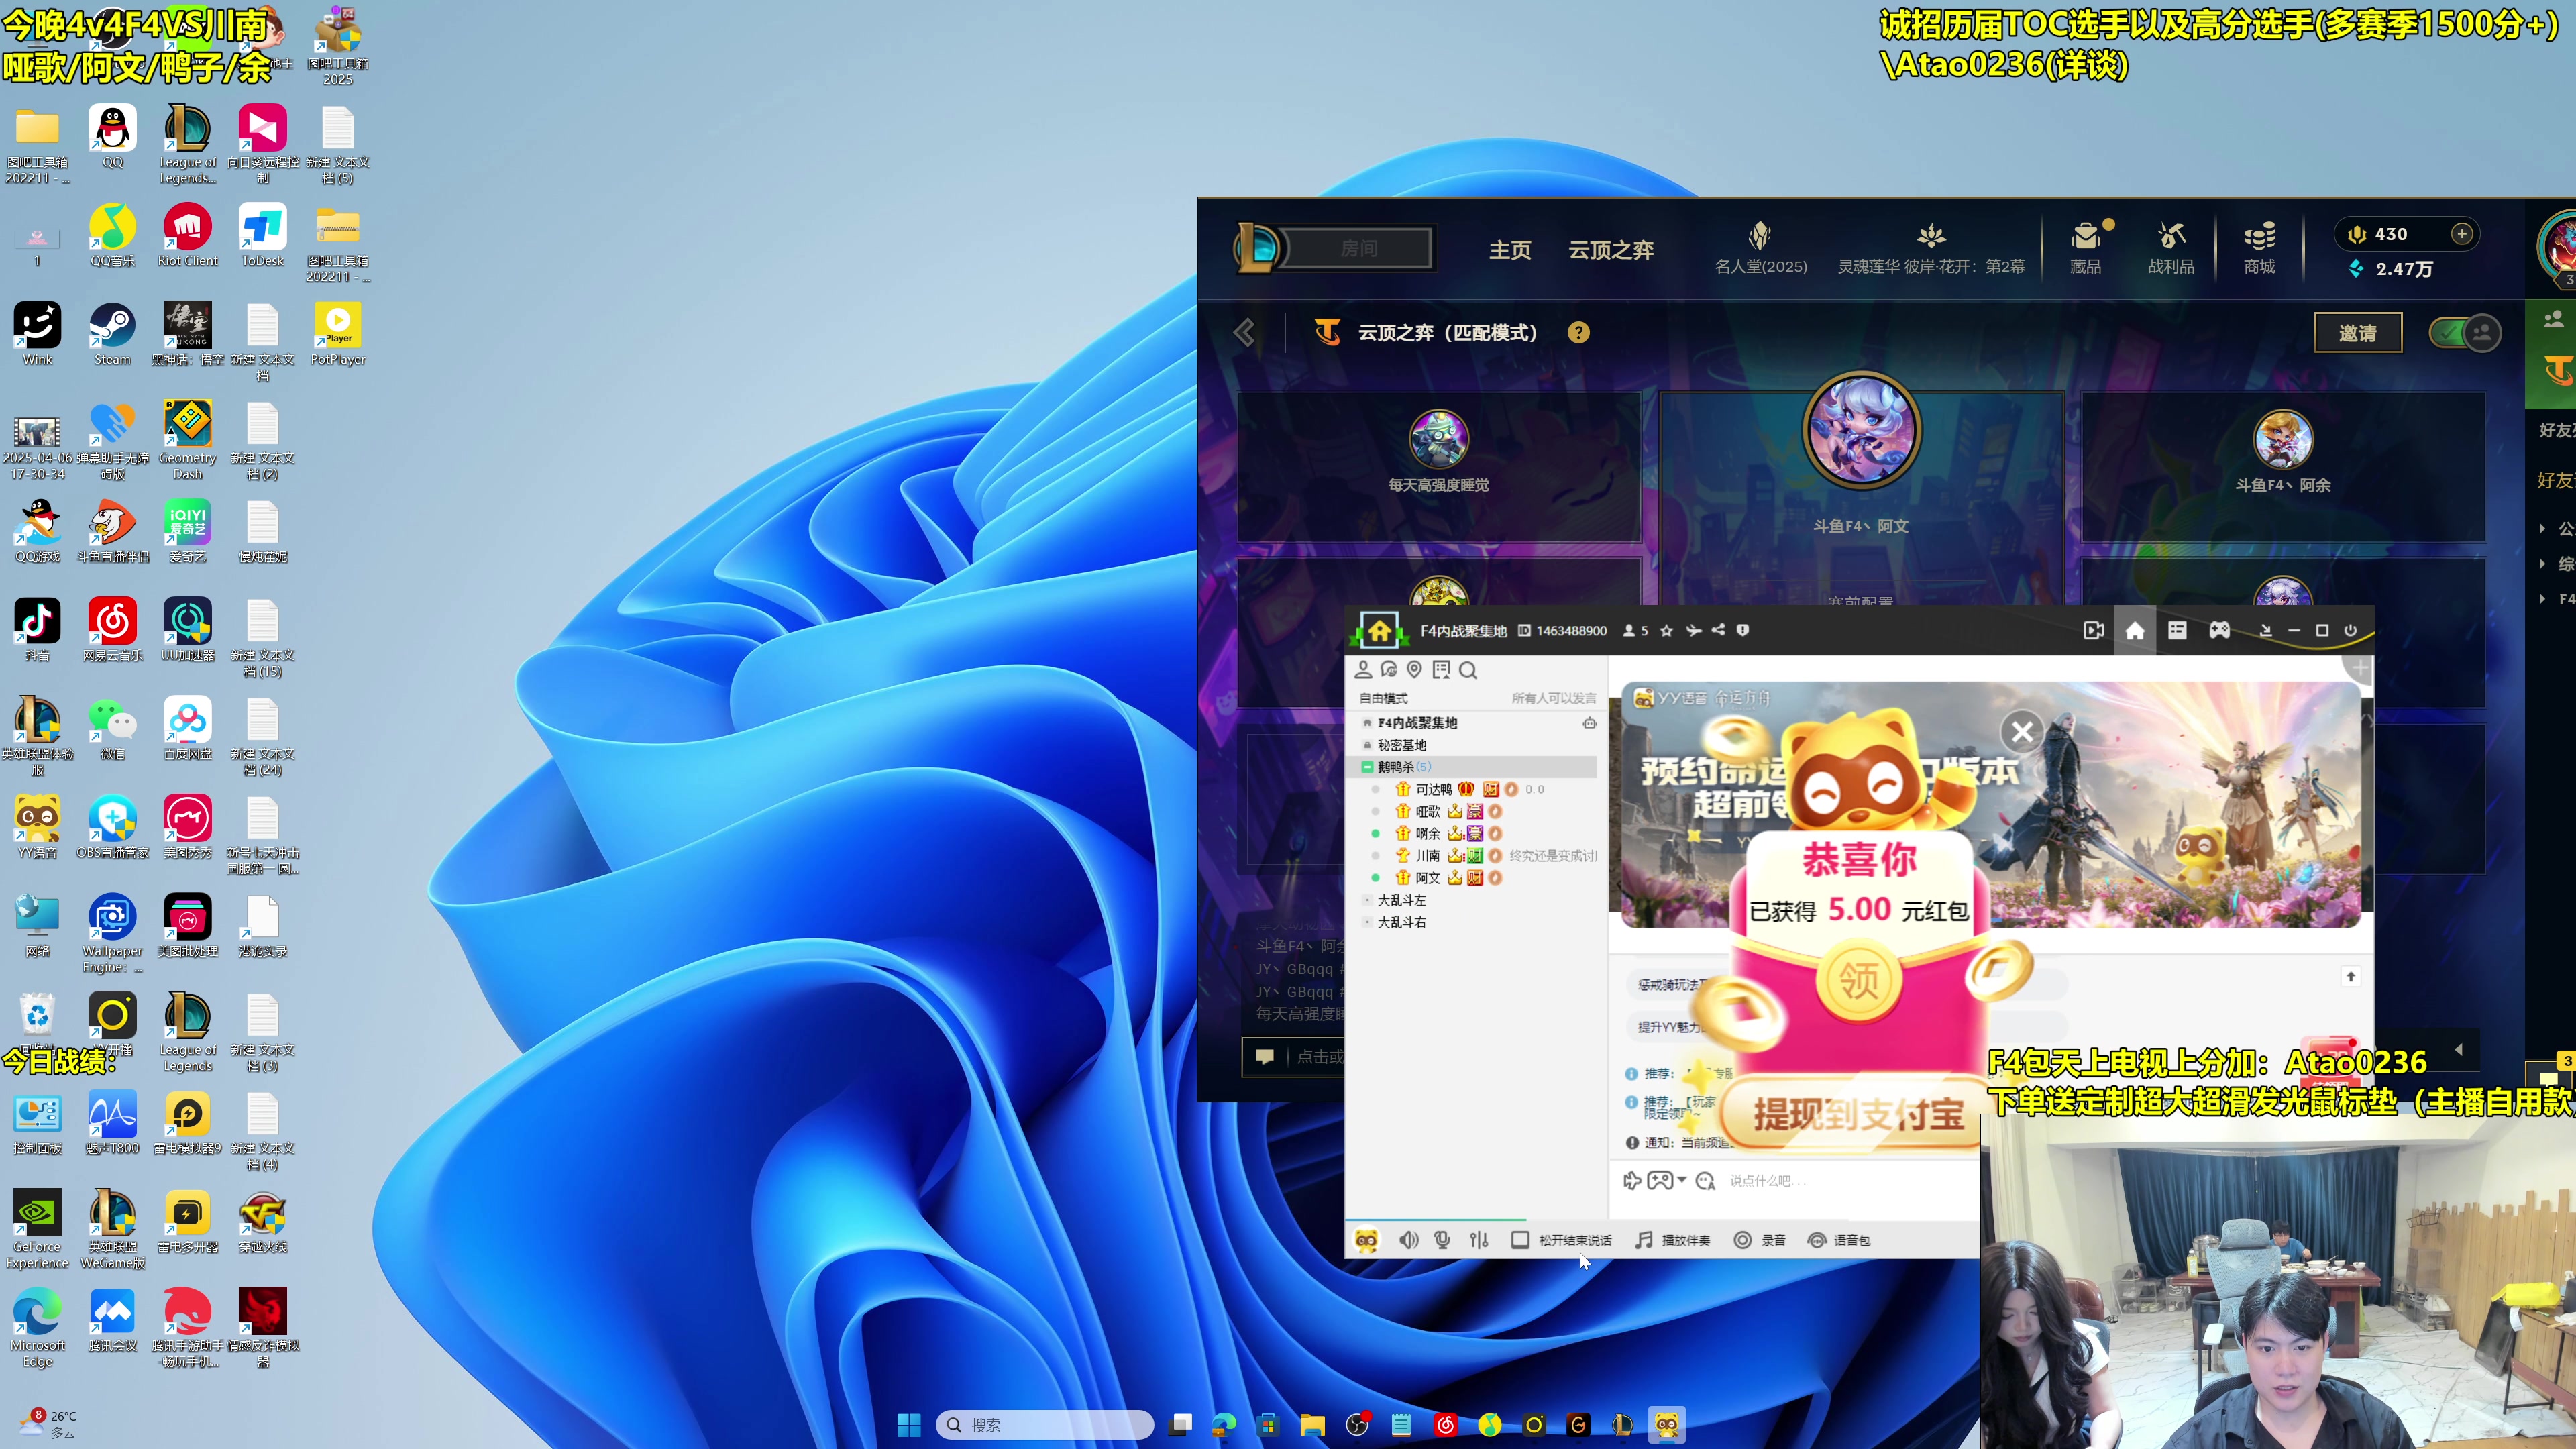Click the plane icon in chat toolbar
This screenshot has width=2576, height=1449.
click(x=1631, y=1181)
